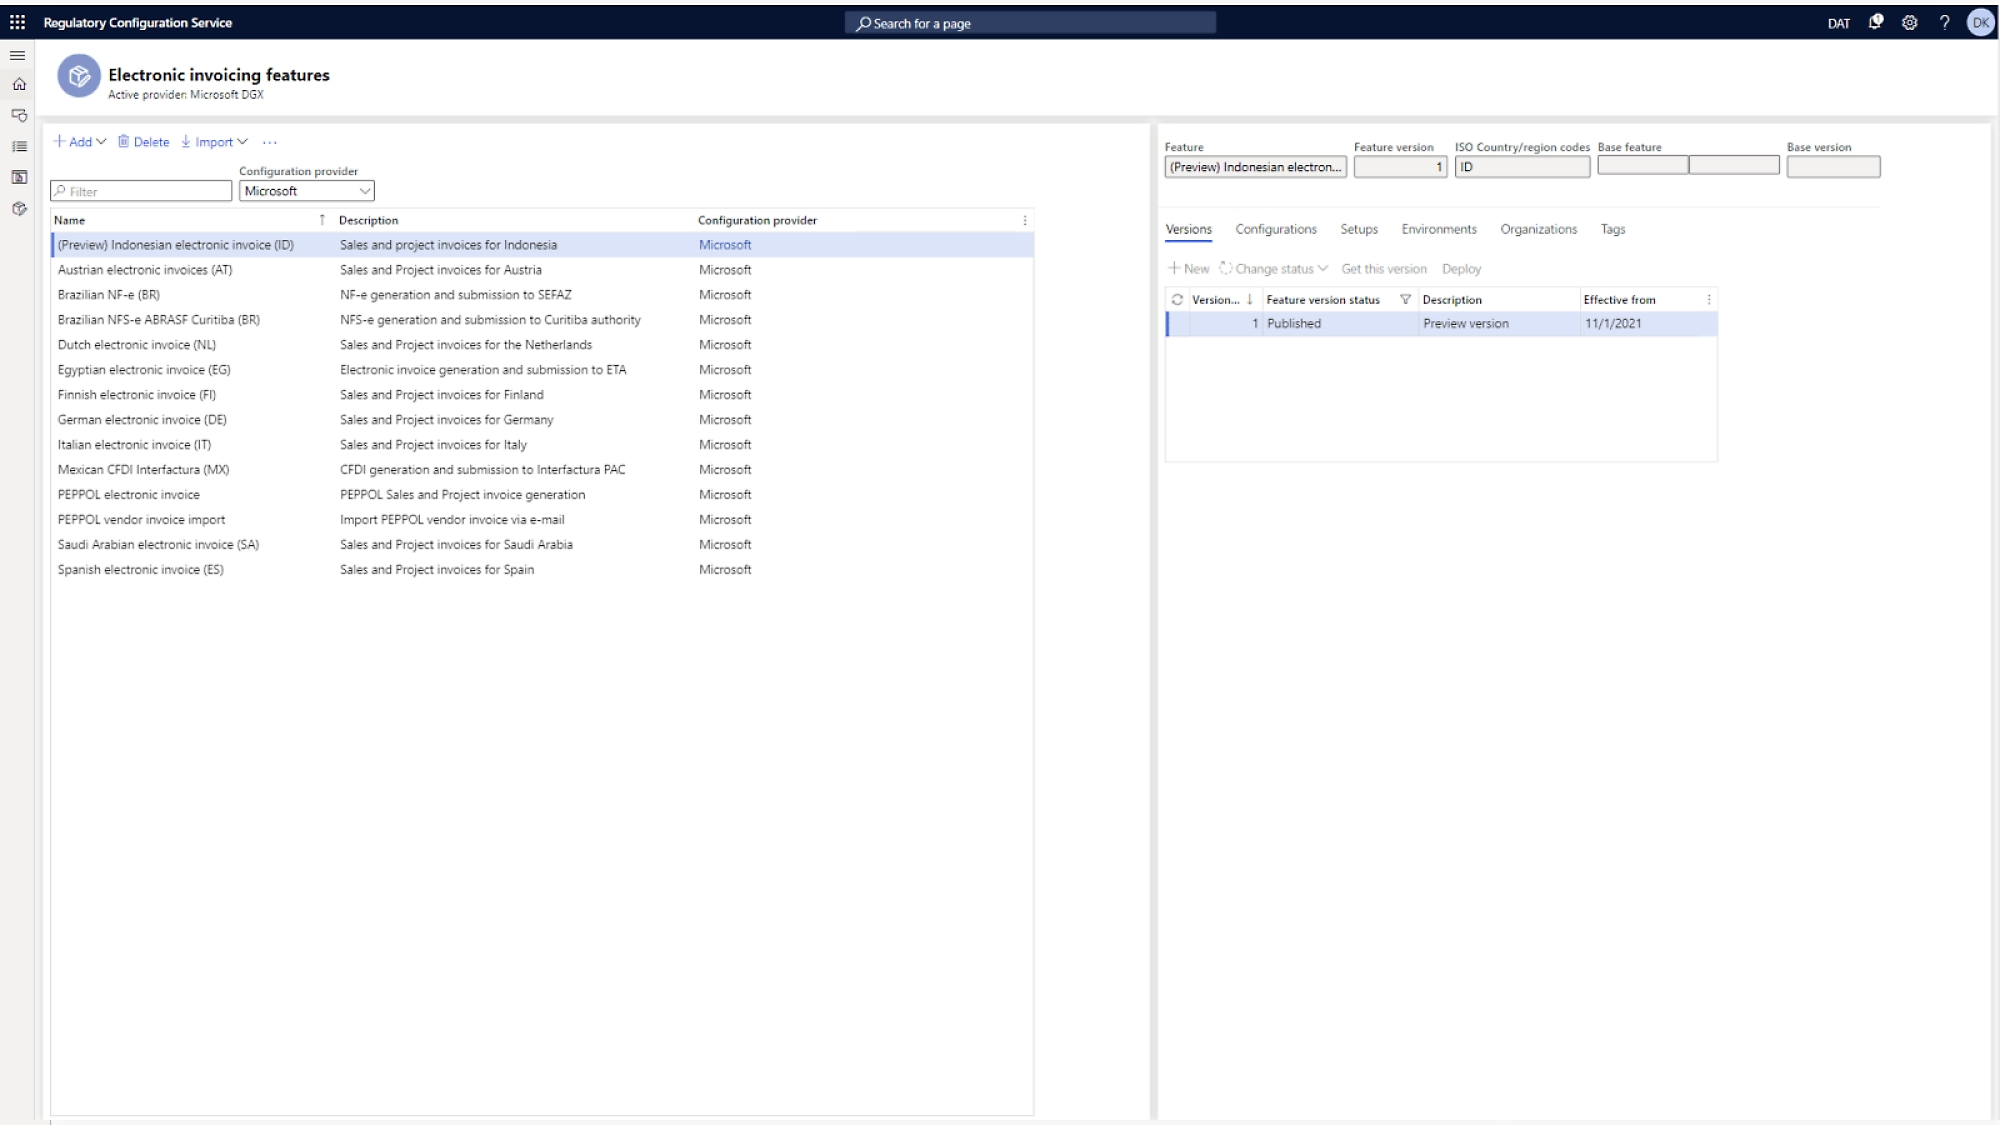Refresh the versions grid
Screen dimensions: 2000x1125
pyautogui.click(x=1177, y=300)
